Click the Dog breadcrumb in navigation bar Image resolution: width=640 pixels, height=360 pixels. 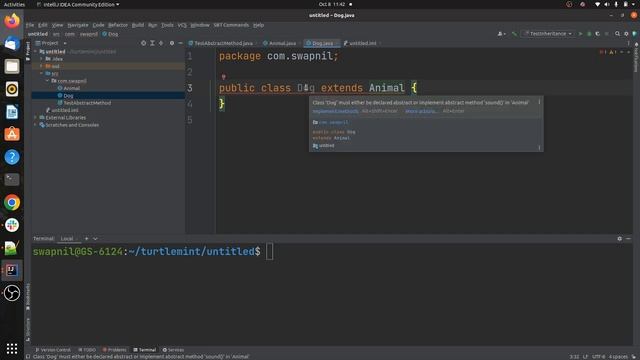pos(110,34)
